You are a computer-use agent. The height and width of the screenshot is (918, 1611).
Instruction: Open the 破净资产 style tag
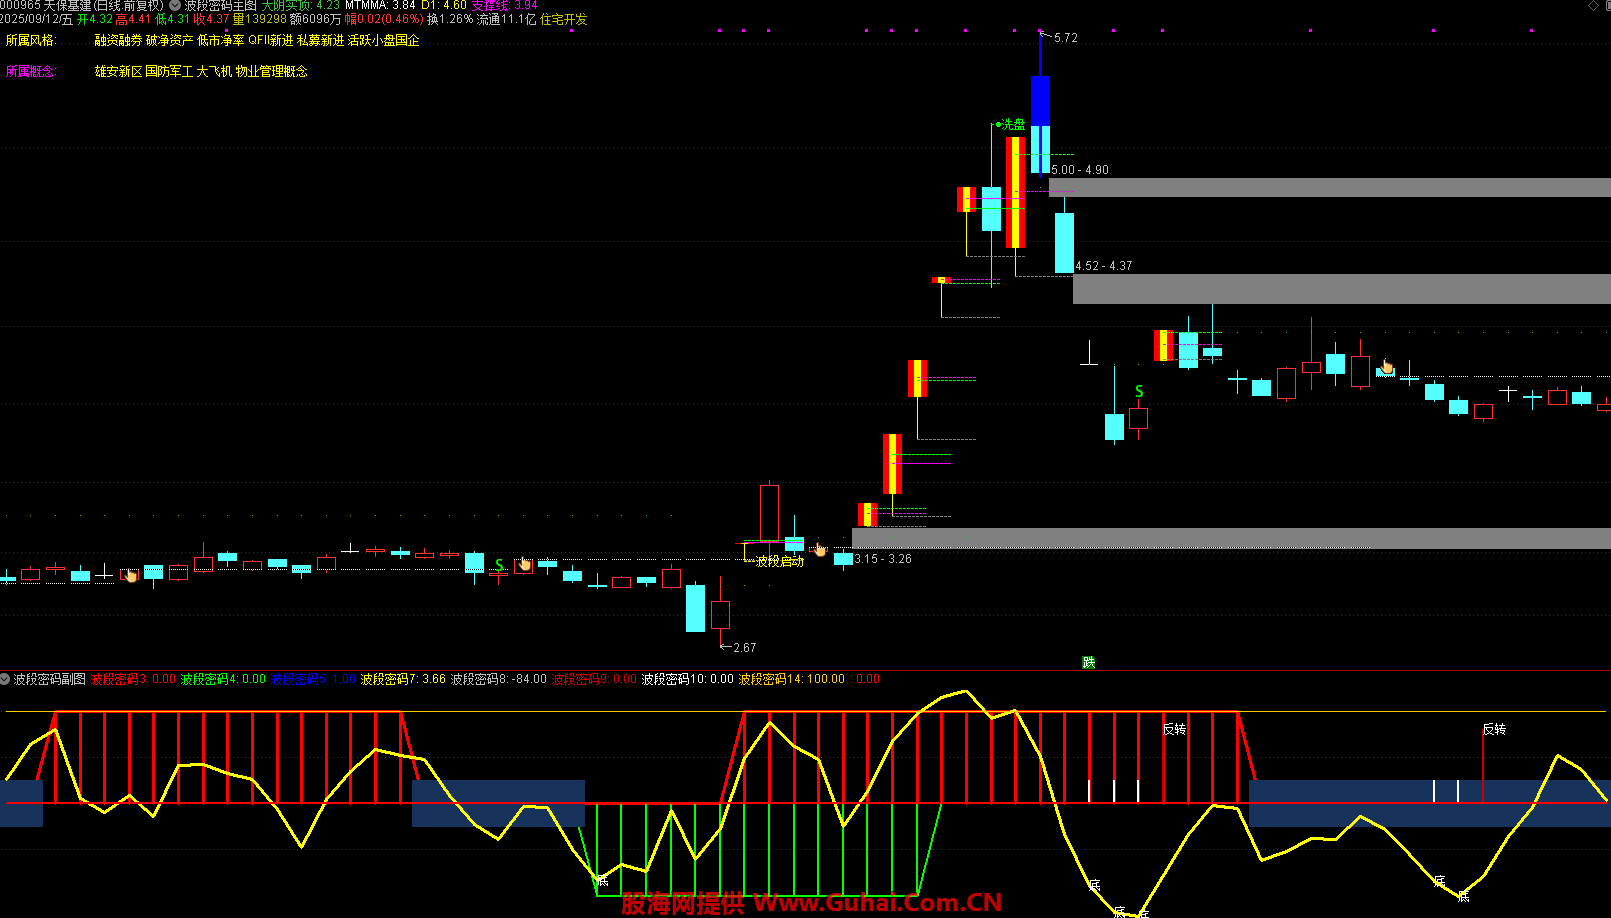pos(170,40)
